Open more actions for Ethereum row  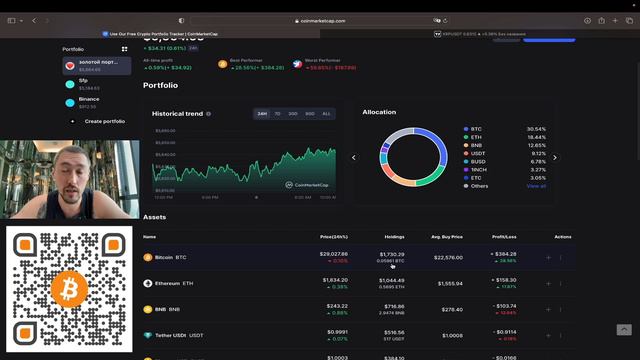(x=561, y=283)
